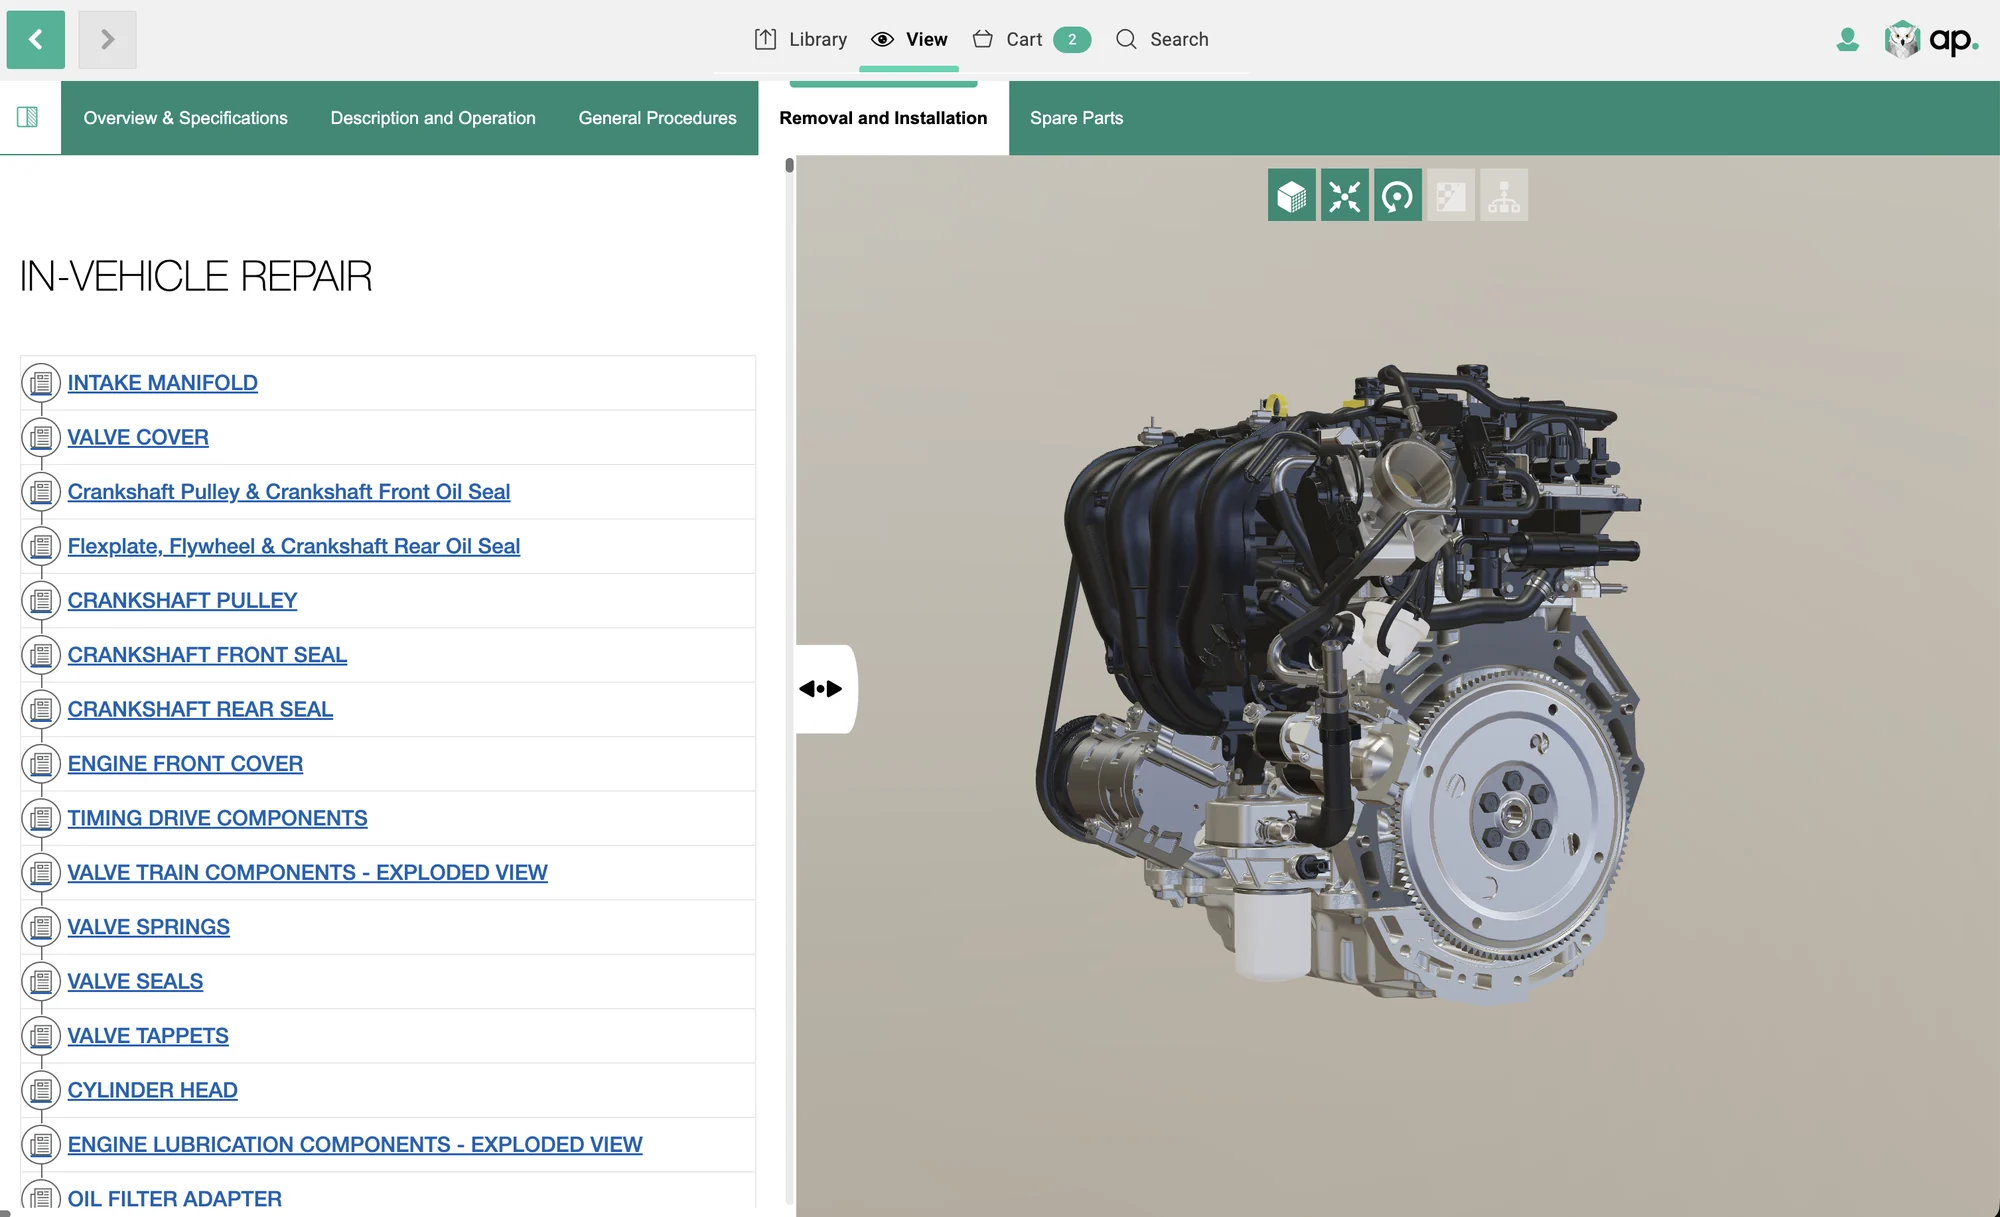
Task: Click document icon beside ENGINE FRONT COVER
Action: pyautogui.click(x=41, y=764)
